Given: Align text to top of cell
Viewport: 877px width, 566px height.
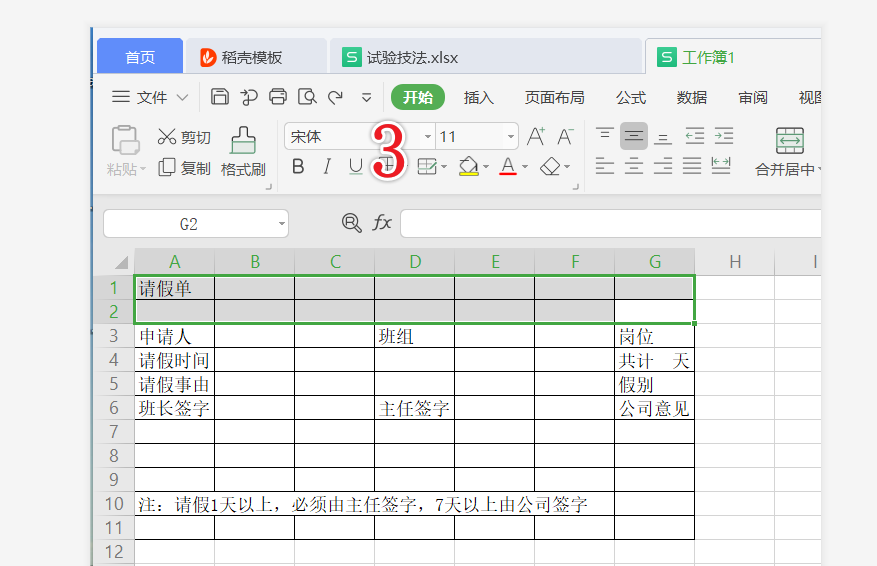Looking at the screenshot, I should (605, 136).
